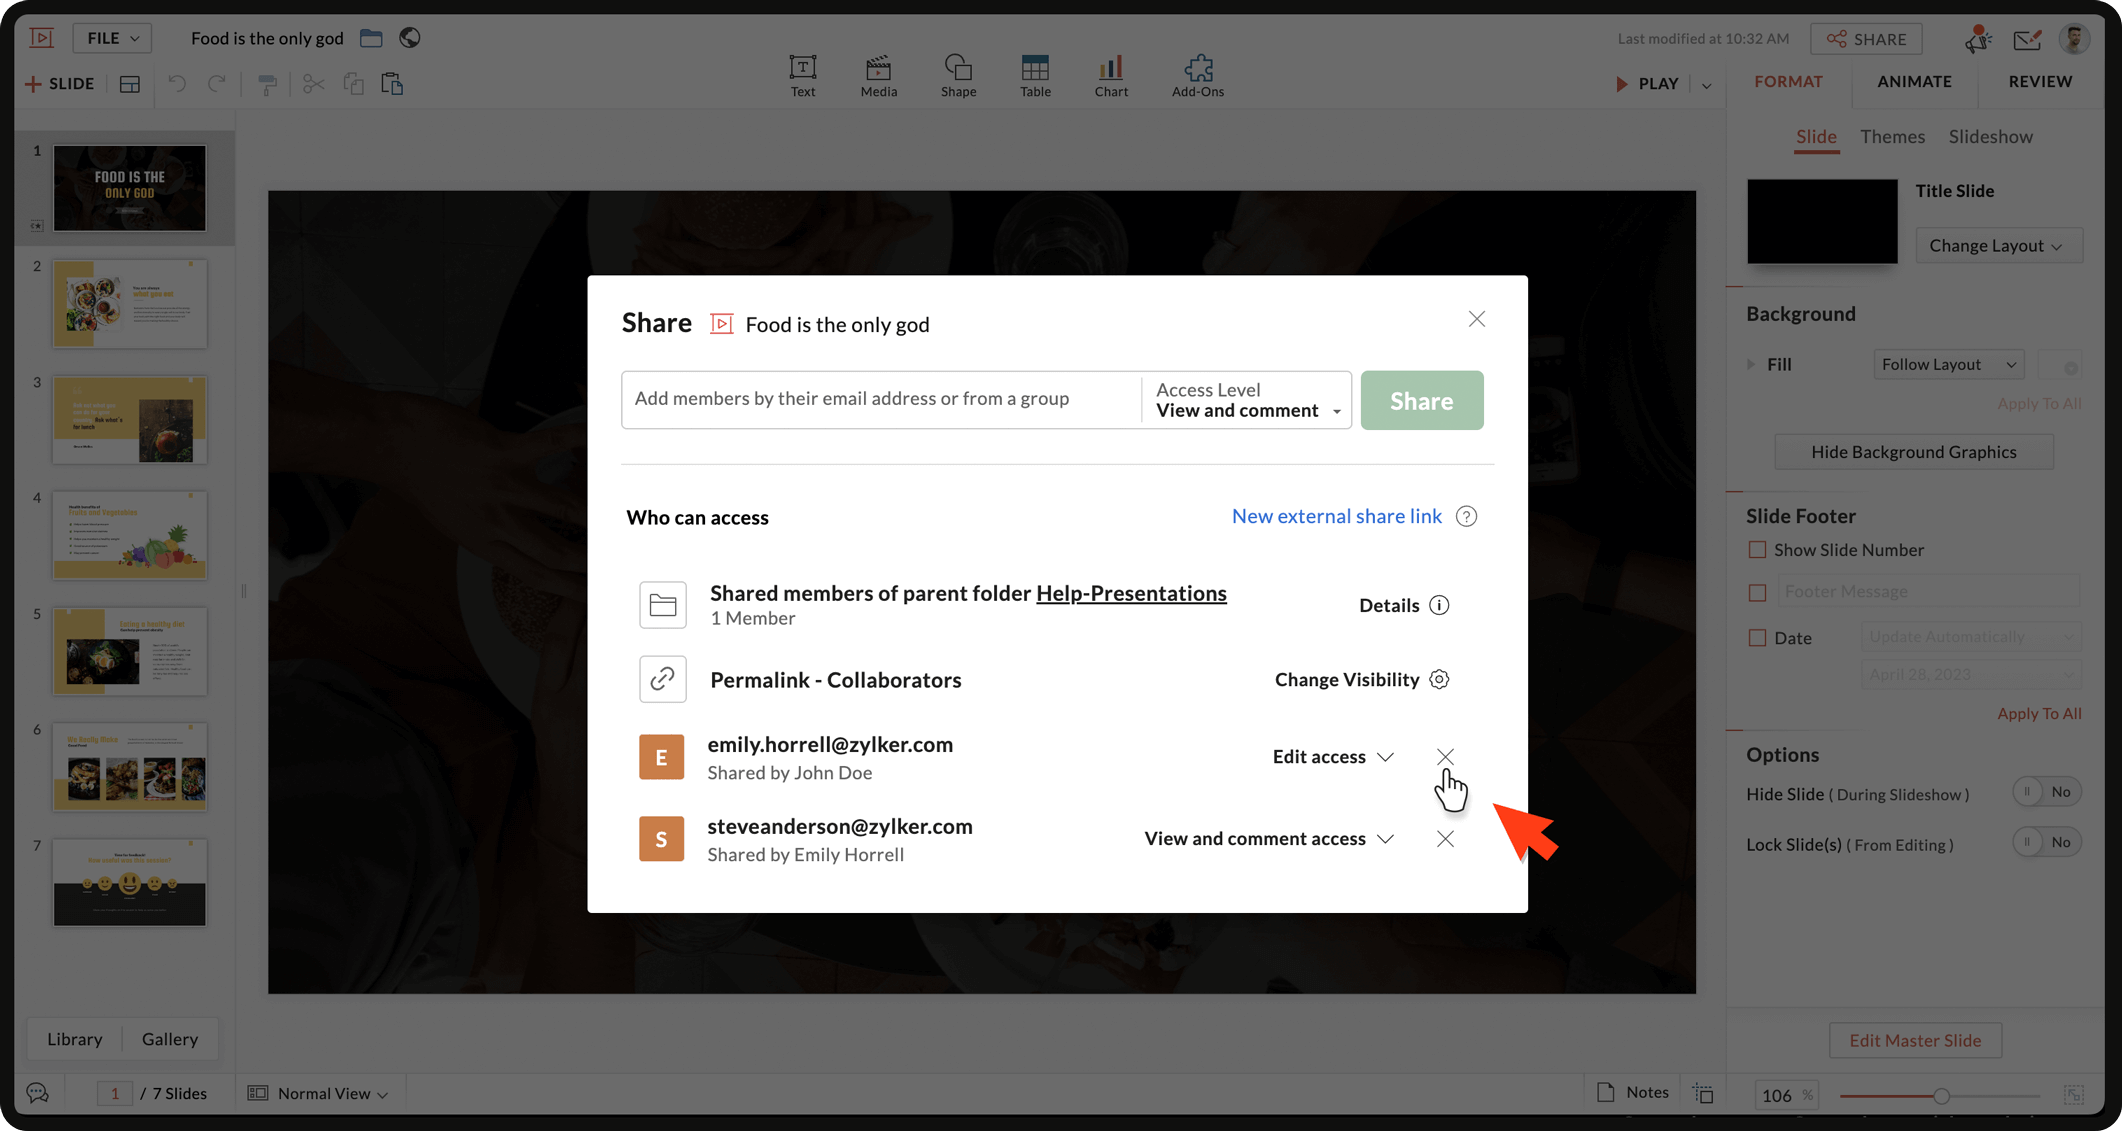Open the Notes panel
Screen dimensions: 2122x1131
1633,1093
